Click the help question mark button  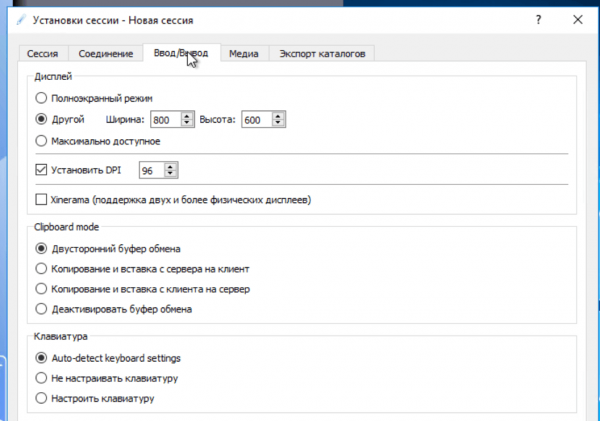538,19
